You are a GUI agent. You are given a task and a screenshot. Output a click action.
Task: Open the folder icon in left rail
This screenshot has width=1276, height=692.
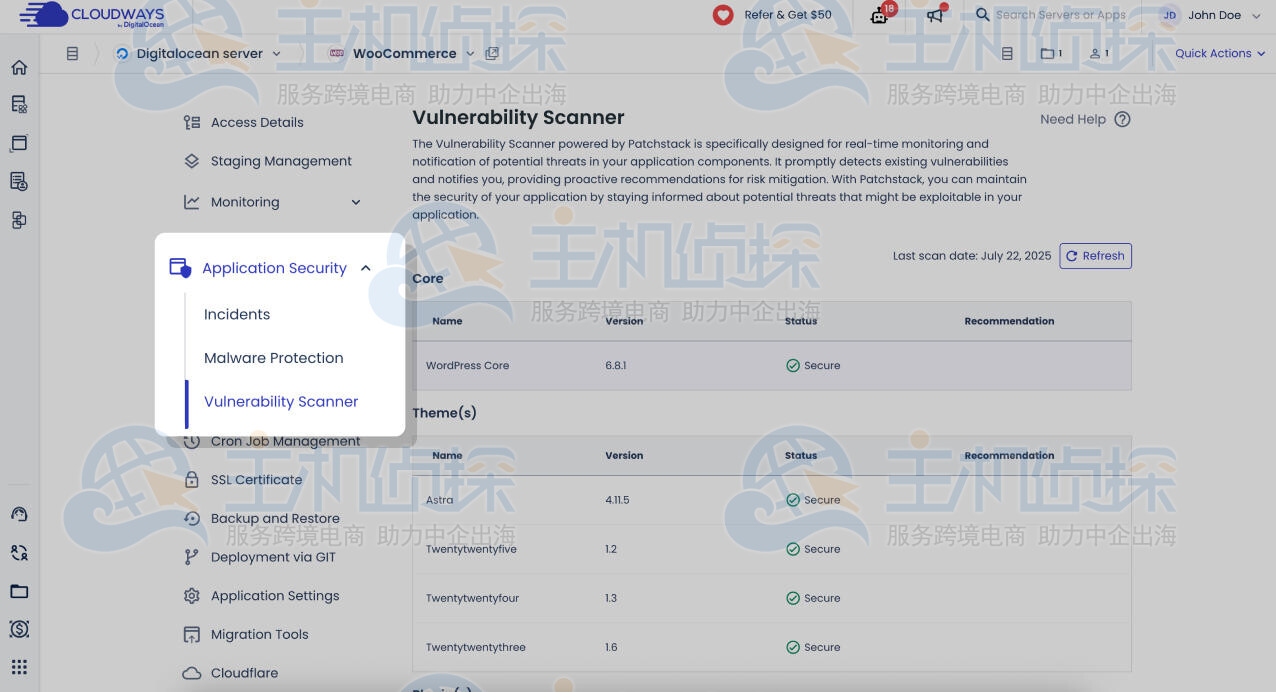[19, 591]
